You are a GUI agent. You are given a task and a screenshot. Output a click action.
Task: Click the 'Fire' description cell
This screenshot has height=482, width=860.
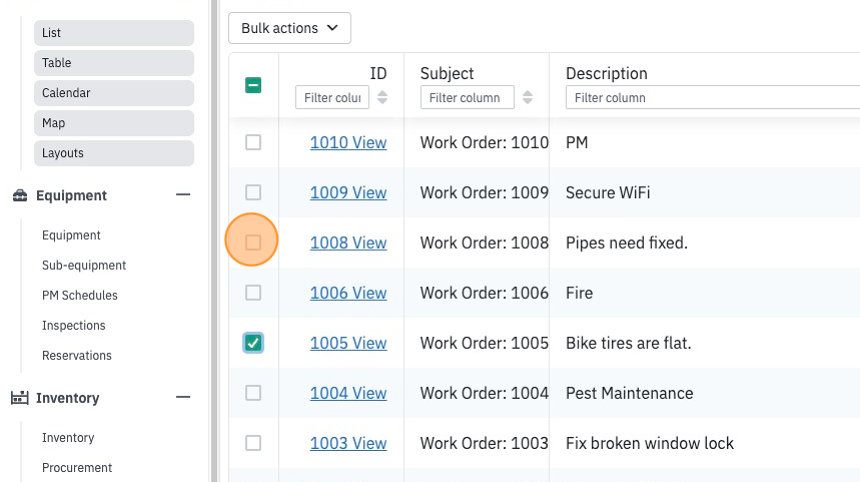coord(579,293)
